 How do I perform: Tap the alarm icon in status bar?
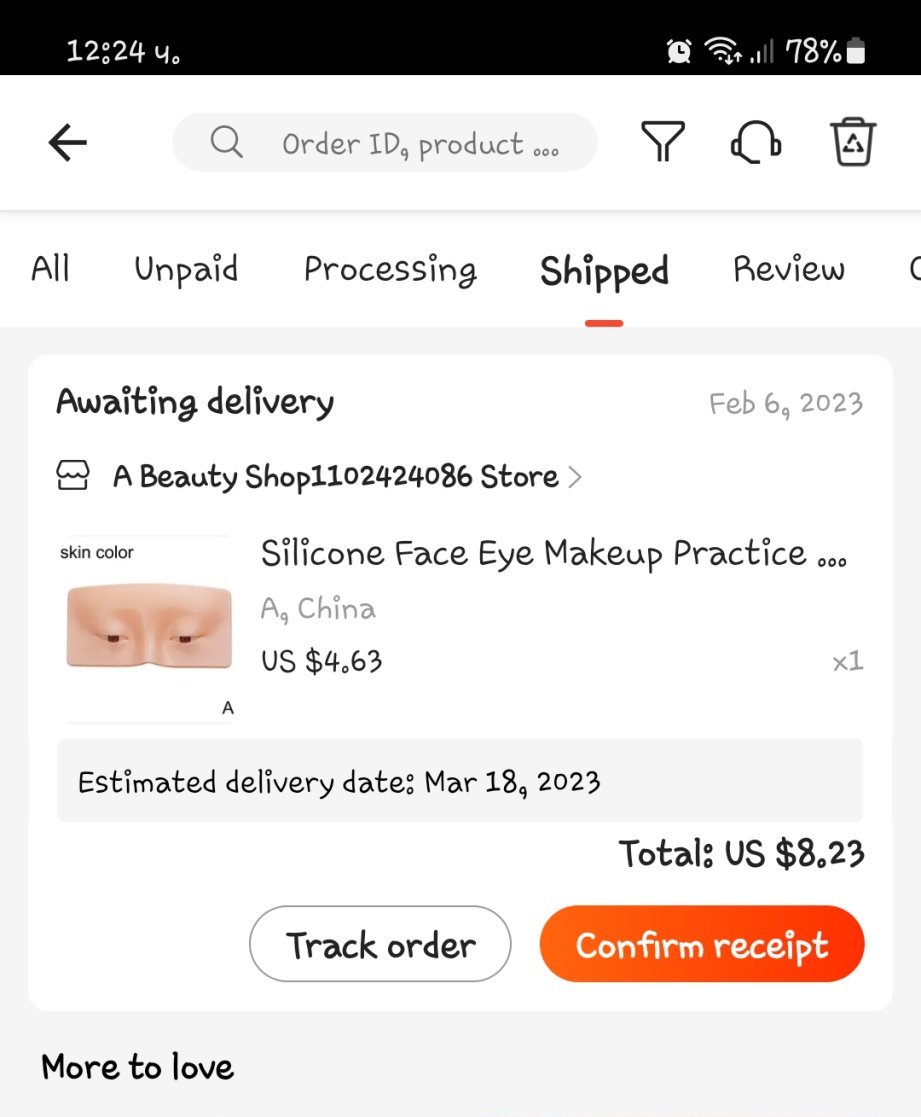point(680,51)
